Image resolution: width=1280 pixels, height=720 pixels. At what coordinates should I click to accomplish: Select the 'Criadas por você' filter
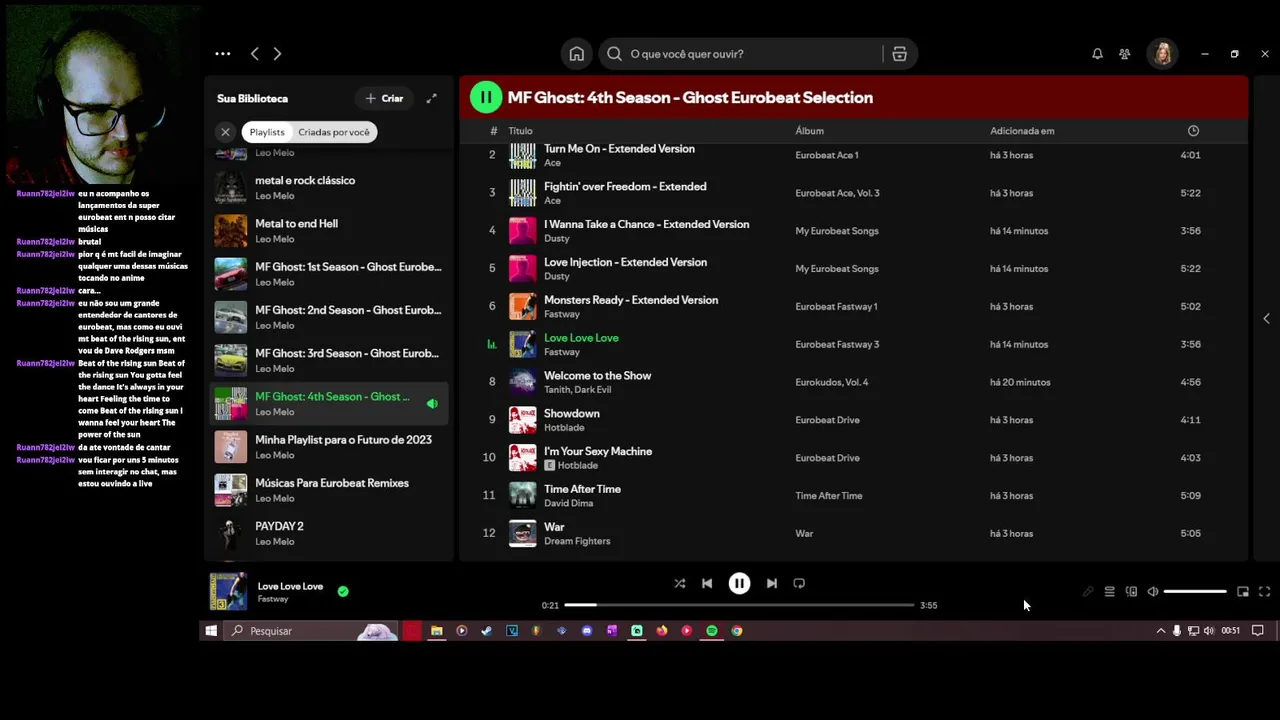333,132
